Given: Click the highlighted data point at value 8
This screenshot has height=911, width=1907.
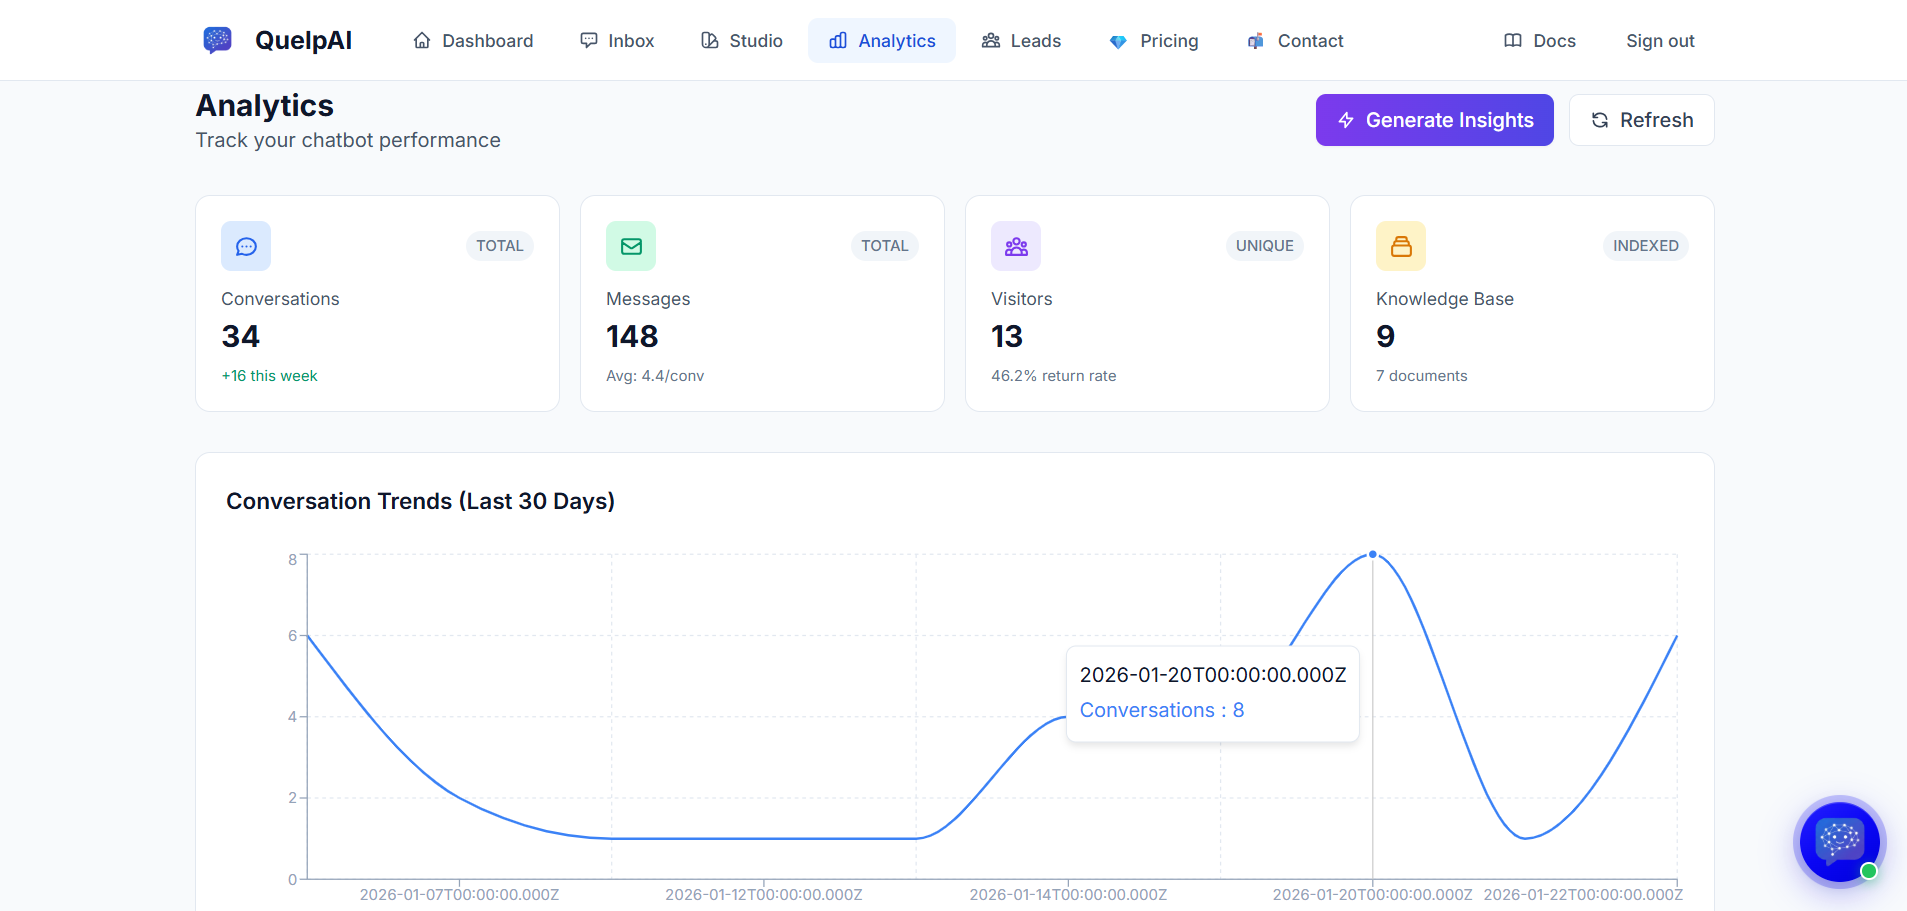Looking at the screenshot, I should point(1373,554).
